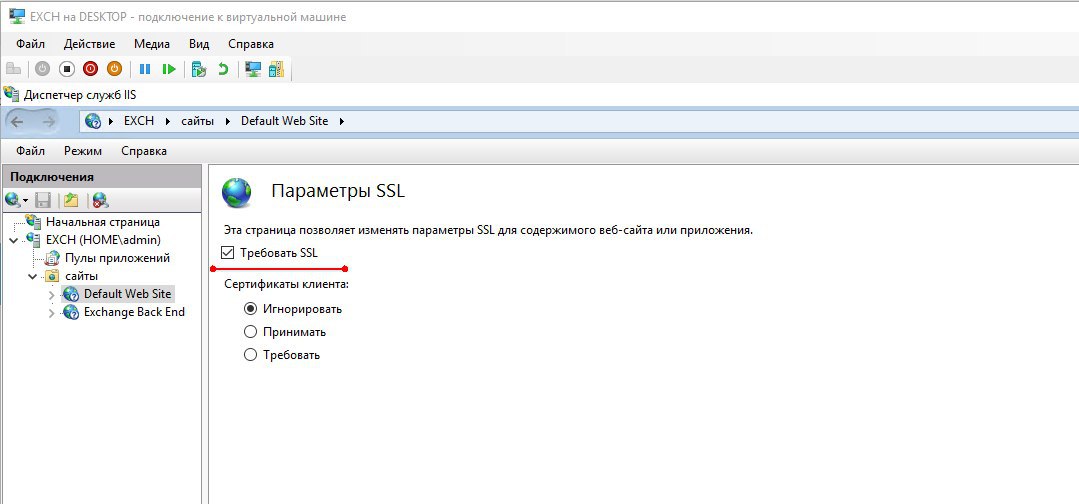Collapse the сайты tree node

click(32, 277)
